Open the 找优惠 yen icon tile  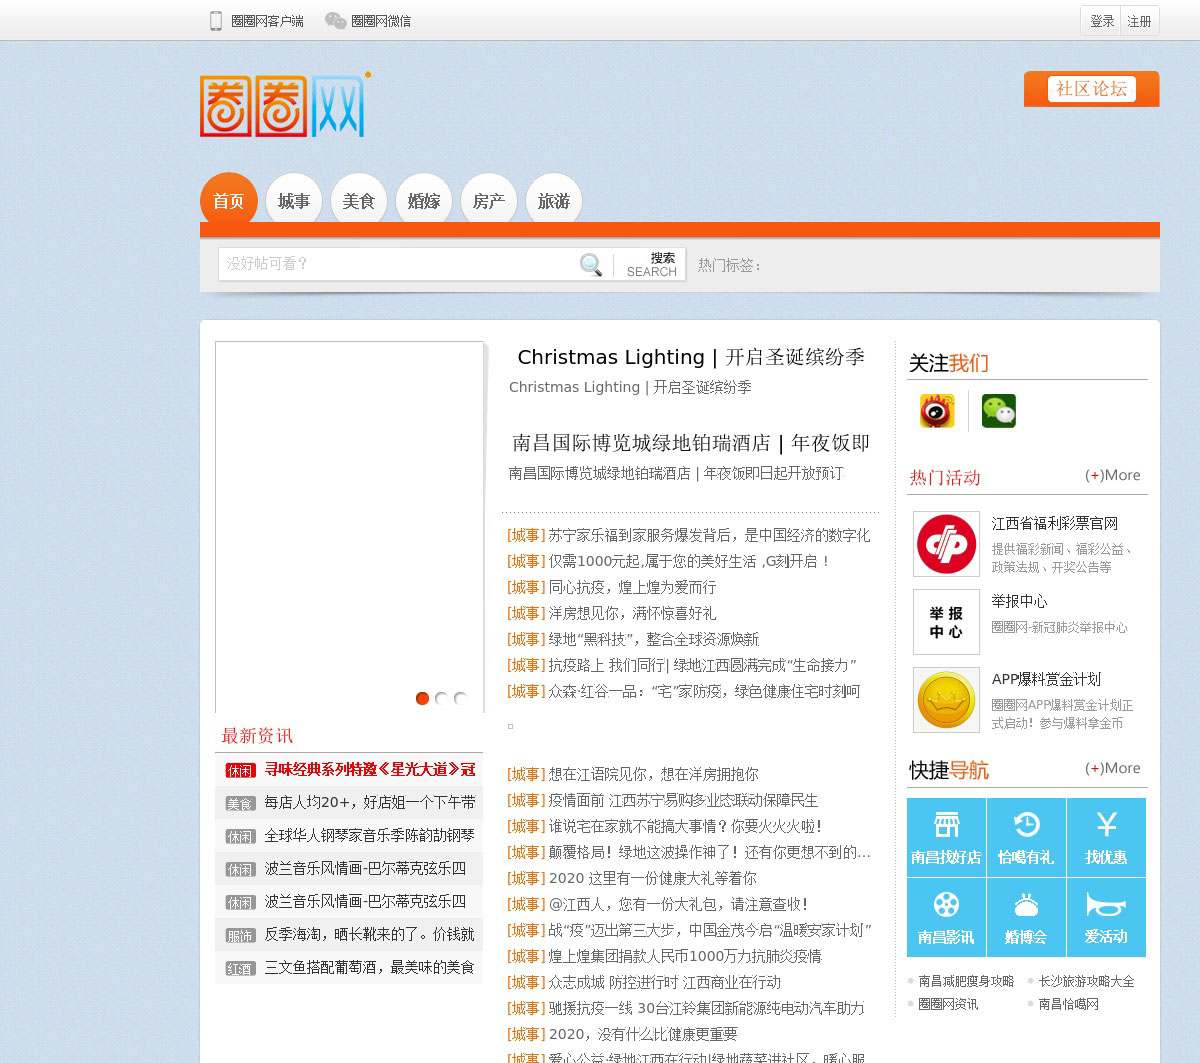click(x=1106, y=837)
